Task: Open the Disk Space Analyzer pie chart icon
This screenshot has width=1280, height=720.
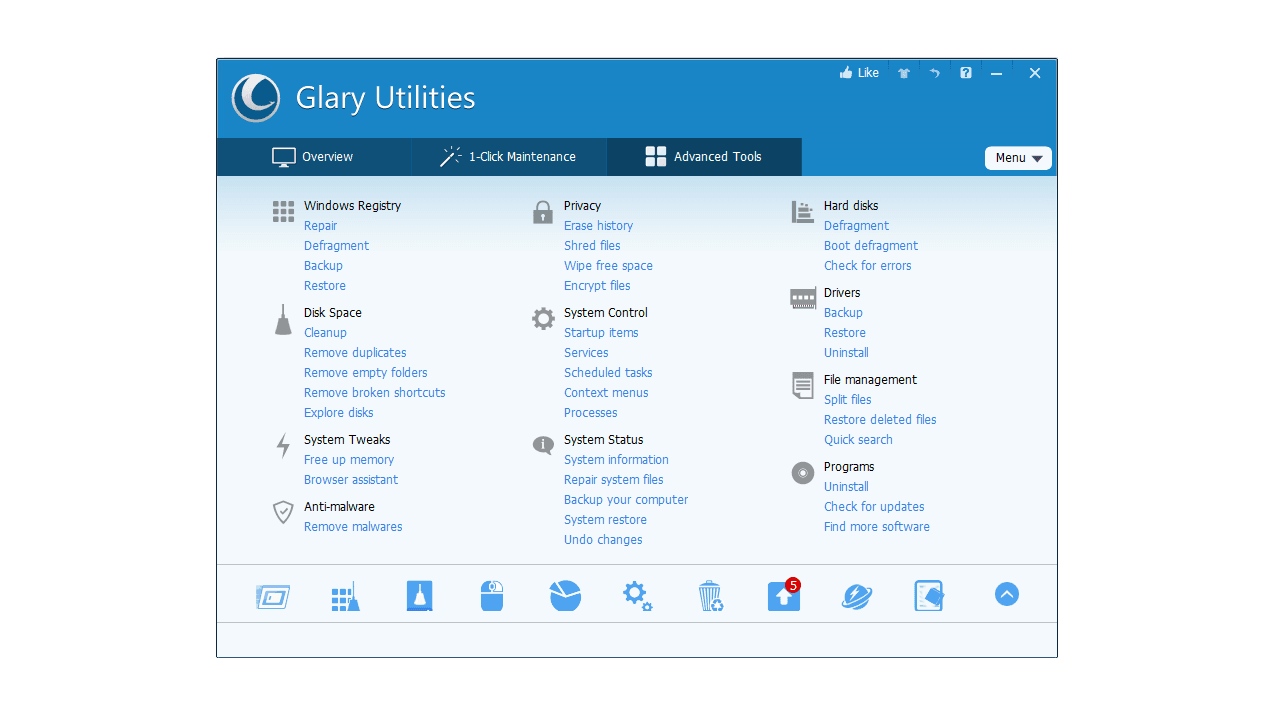Action: pyautogui.click(x=565, y=595)
